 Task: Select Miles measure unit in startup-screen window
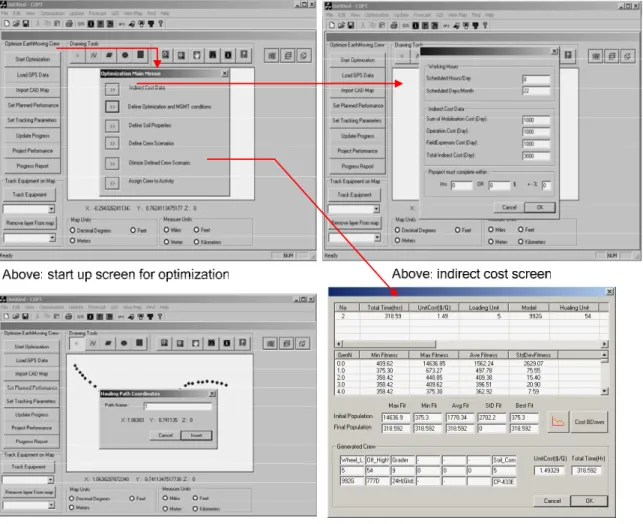(x=166, y=230)
